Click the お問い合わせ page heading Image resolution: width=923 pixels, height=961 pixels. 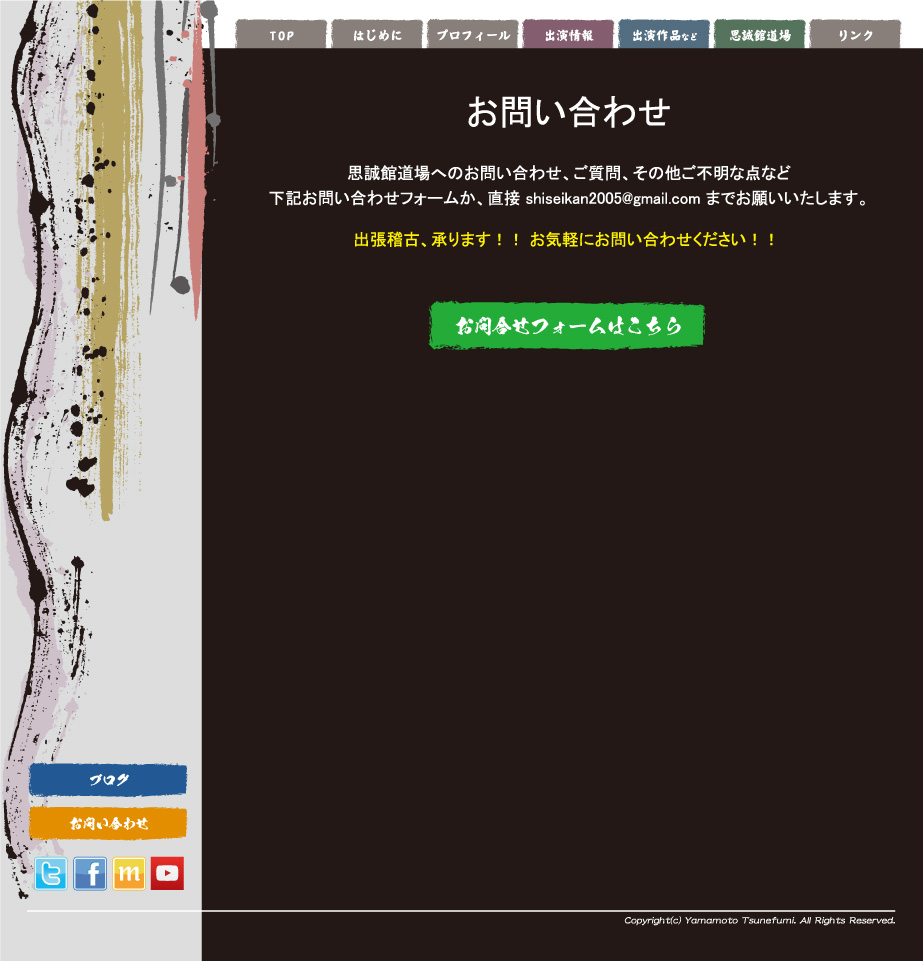[x=567, y=112]
